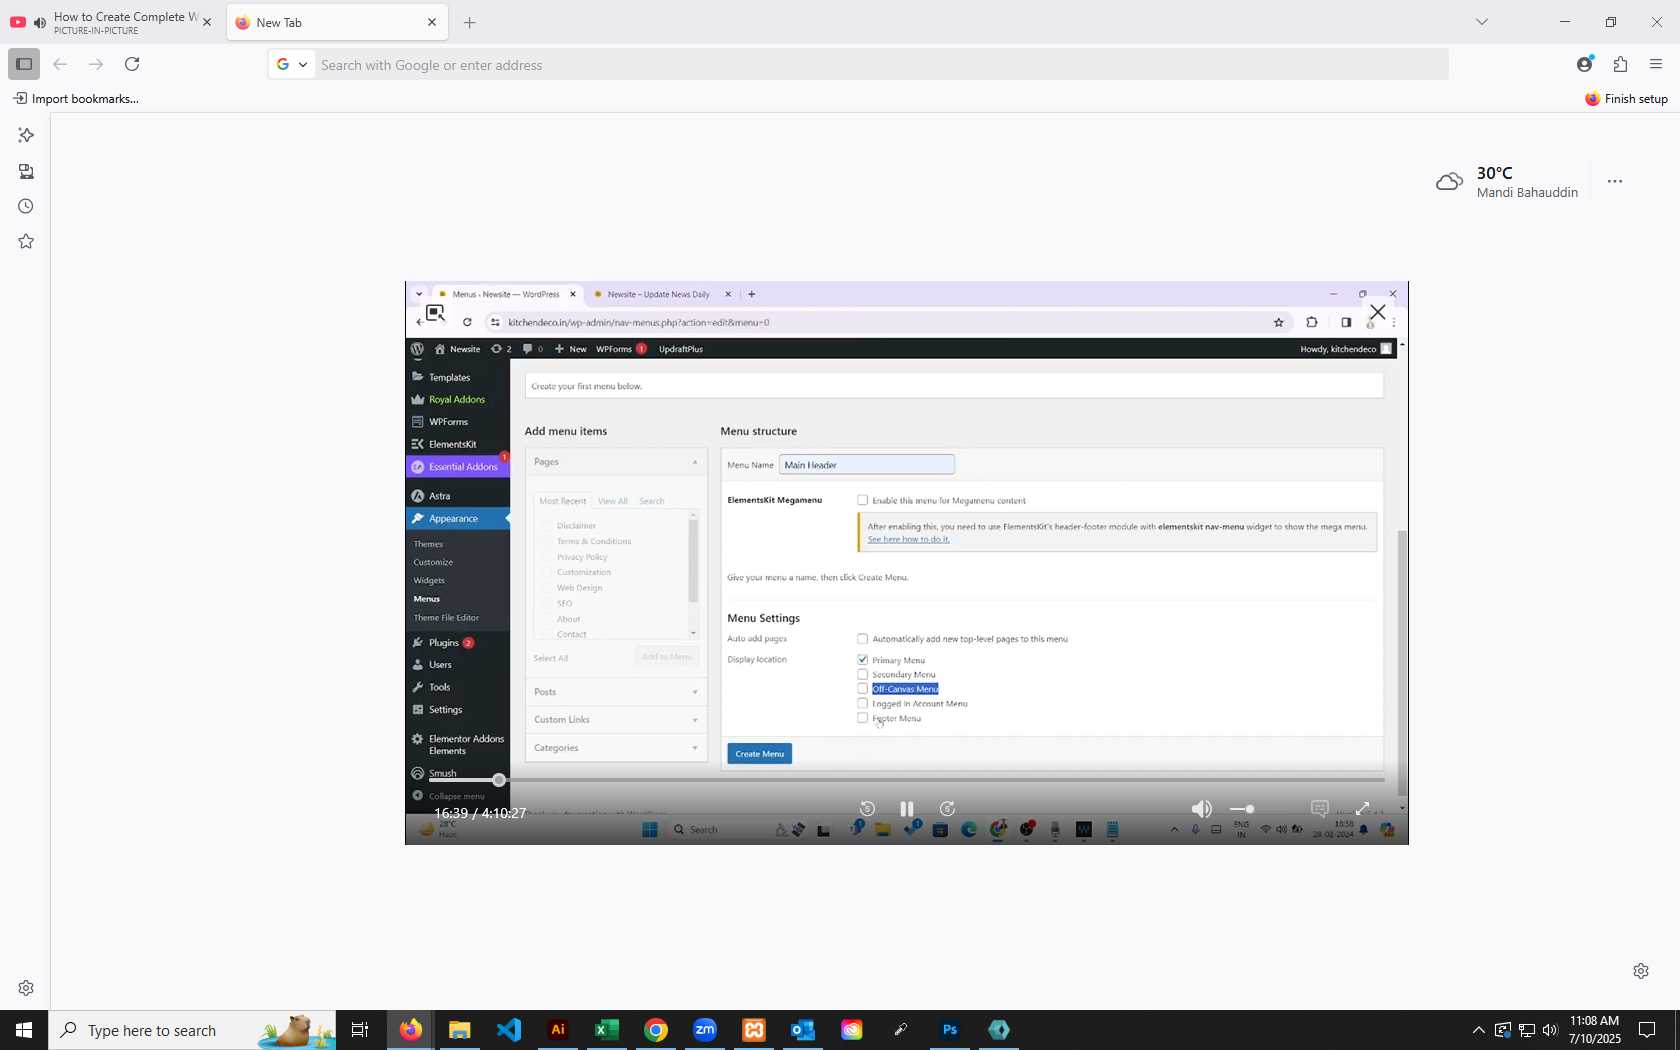The image size is (1680, 1050).
Task: Open the Firefox application hamburger menu
Action: point(1656,64)
